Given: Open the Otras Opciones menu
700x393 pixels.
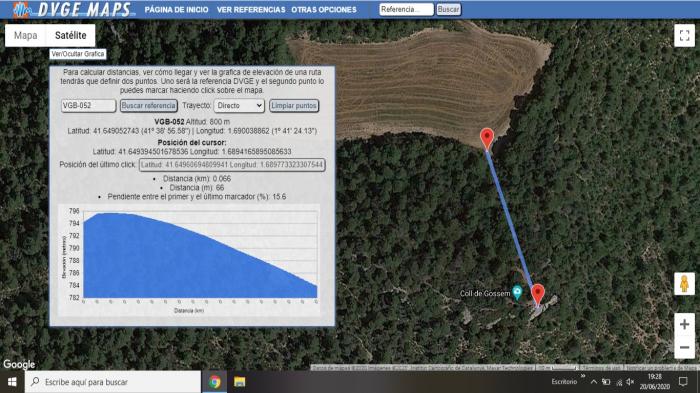Looking at the screenshot, I should pyautogui.click(x=324, y=9).
